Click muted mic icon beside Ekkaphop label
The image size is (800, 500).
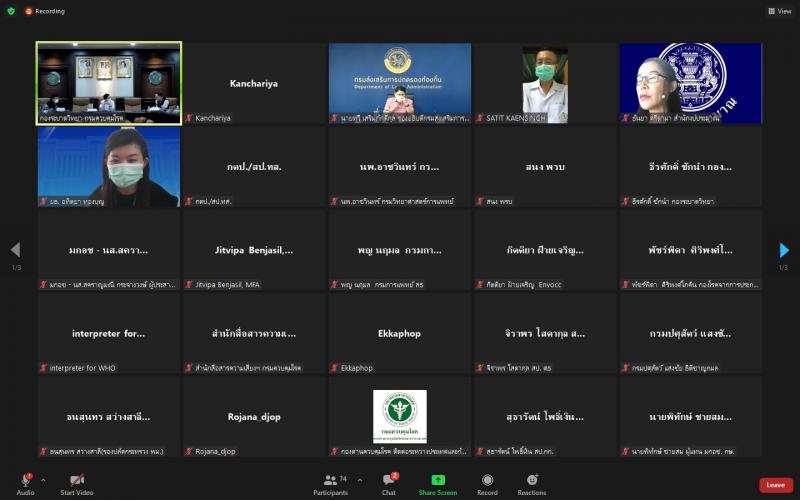[x=334, y=368]
